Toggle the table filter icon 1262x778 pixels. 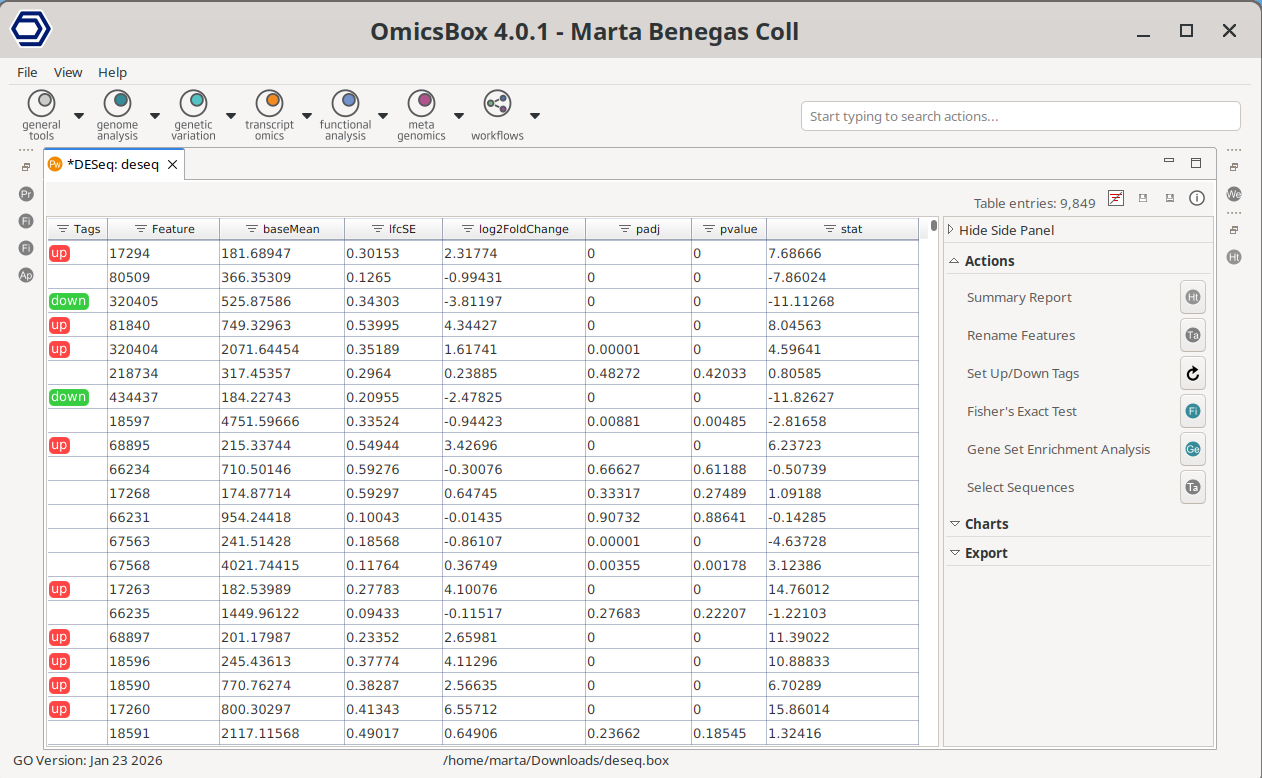[1116, 199]
